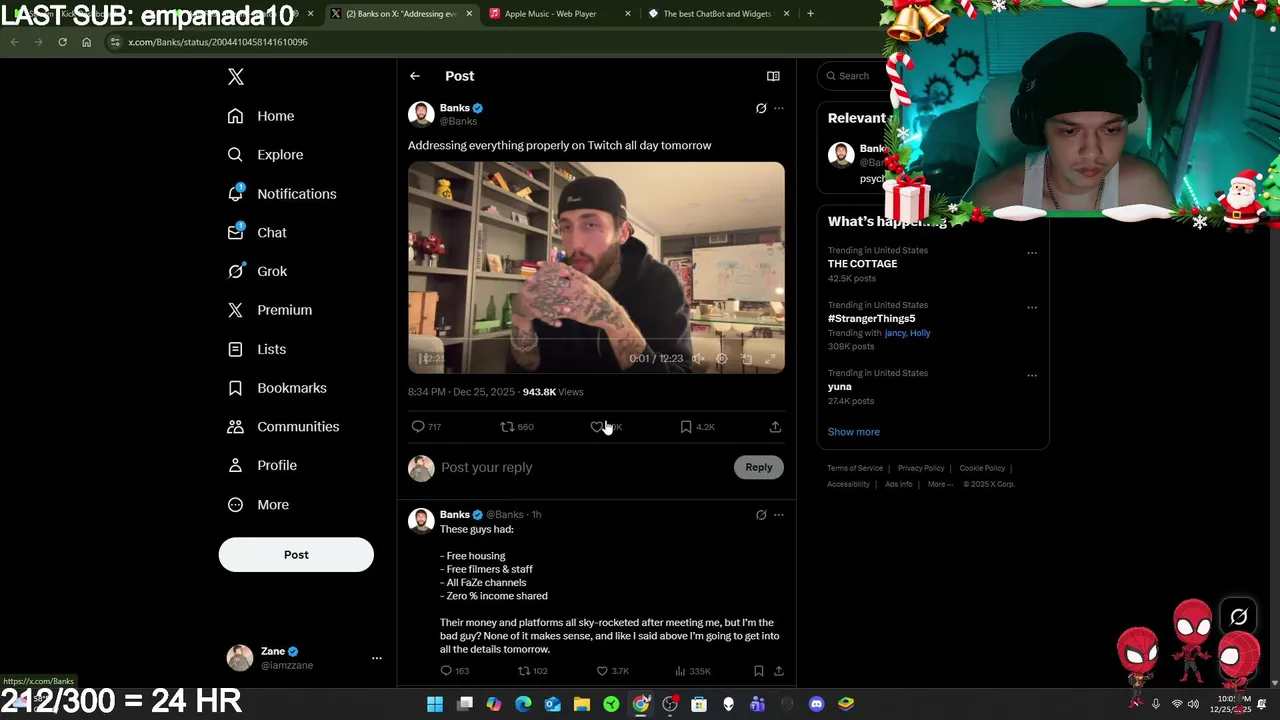Open File Explorer from the taskbar

[582, 704]
